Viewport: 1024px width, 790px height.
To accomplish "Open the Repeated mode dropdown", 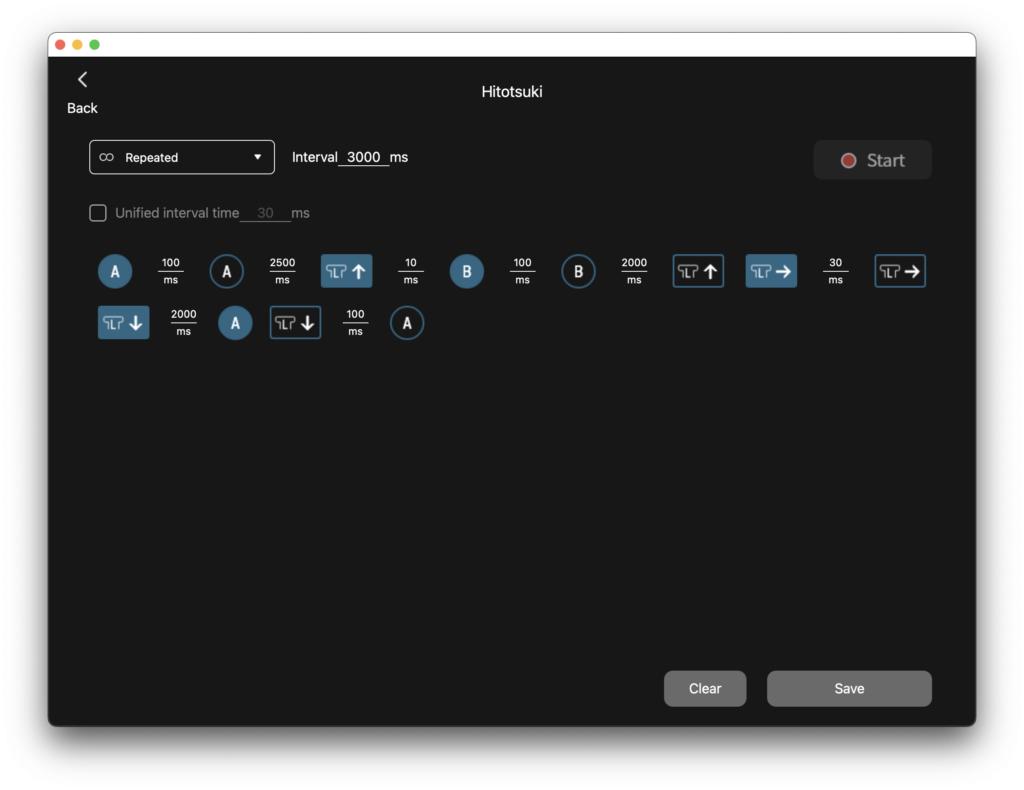I will pos(182,157).
